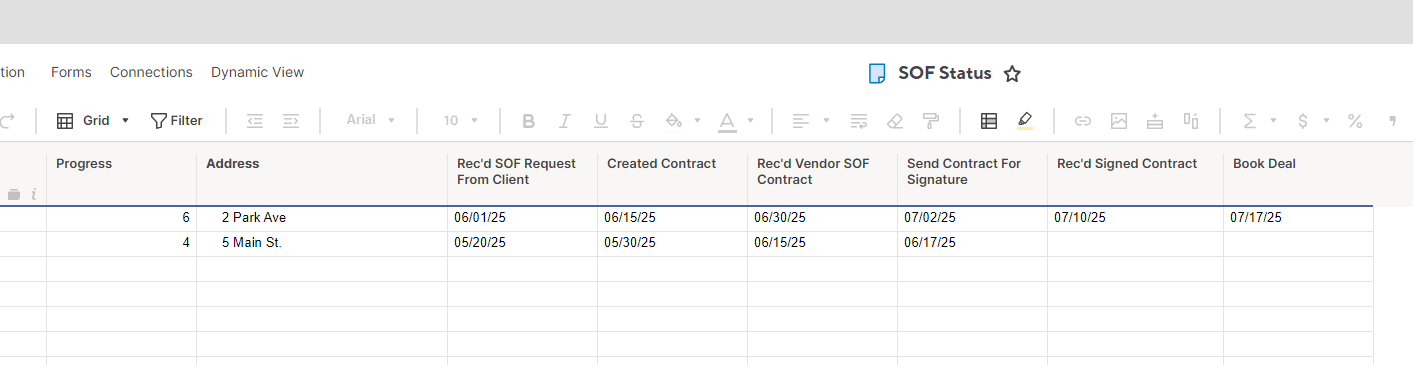Toggle bold formatting in toolbar

coord(529,121)
